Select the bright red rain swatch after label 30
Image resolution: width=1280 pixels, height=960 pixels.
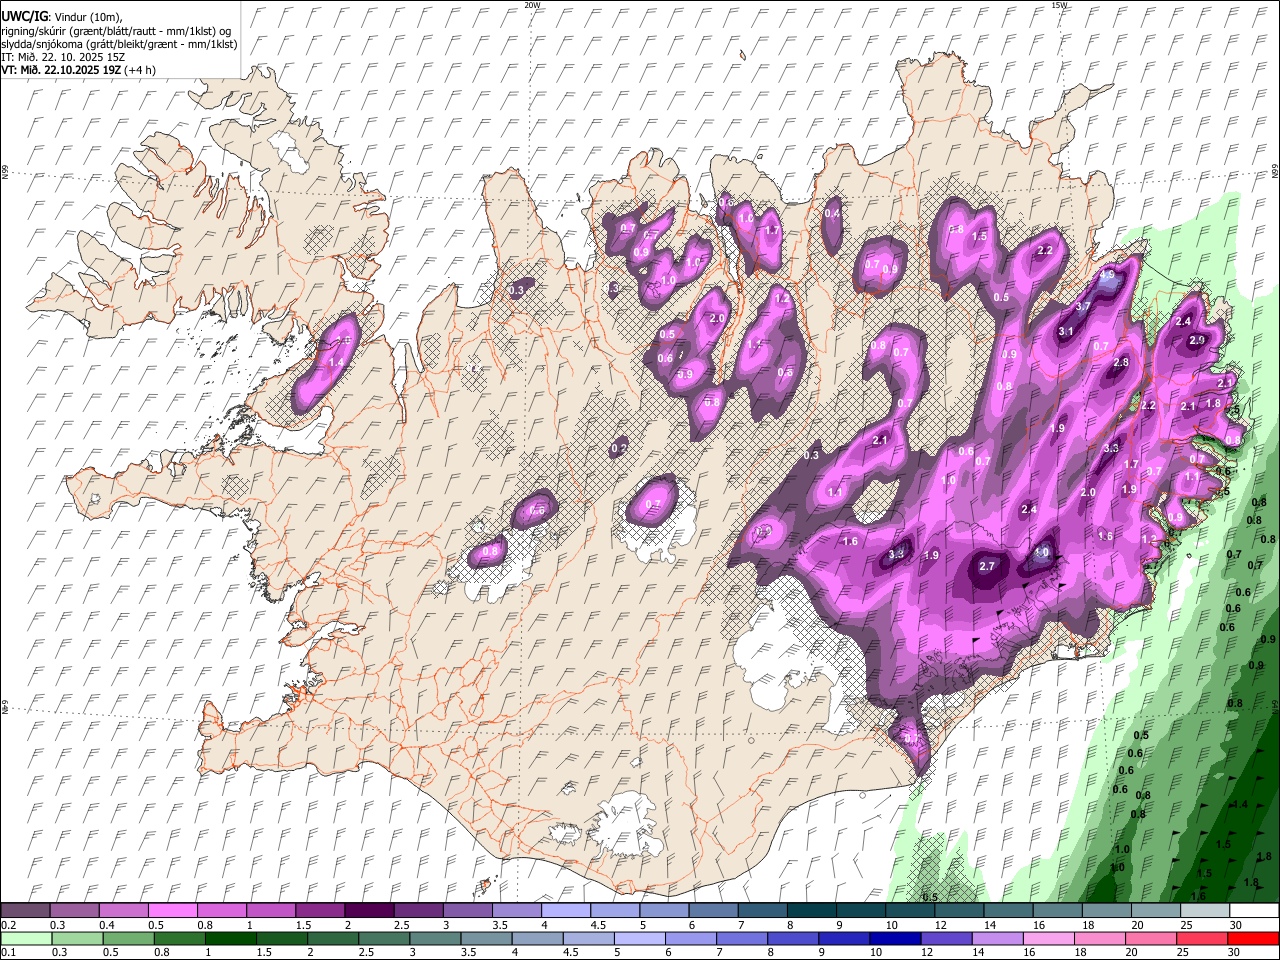pyautogui.click(x=1252, y=939)
